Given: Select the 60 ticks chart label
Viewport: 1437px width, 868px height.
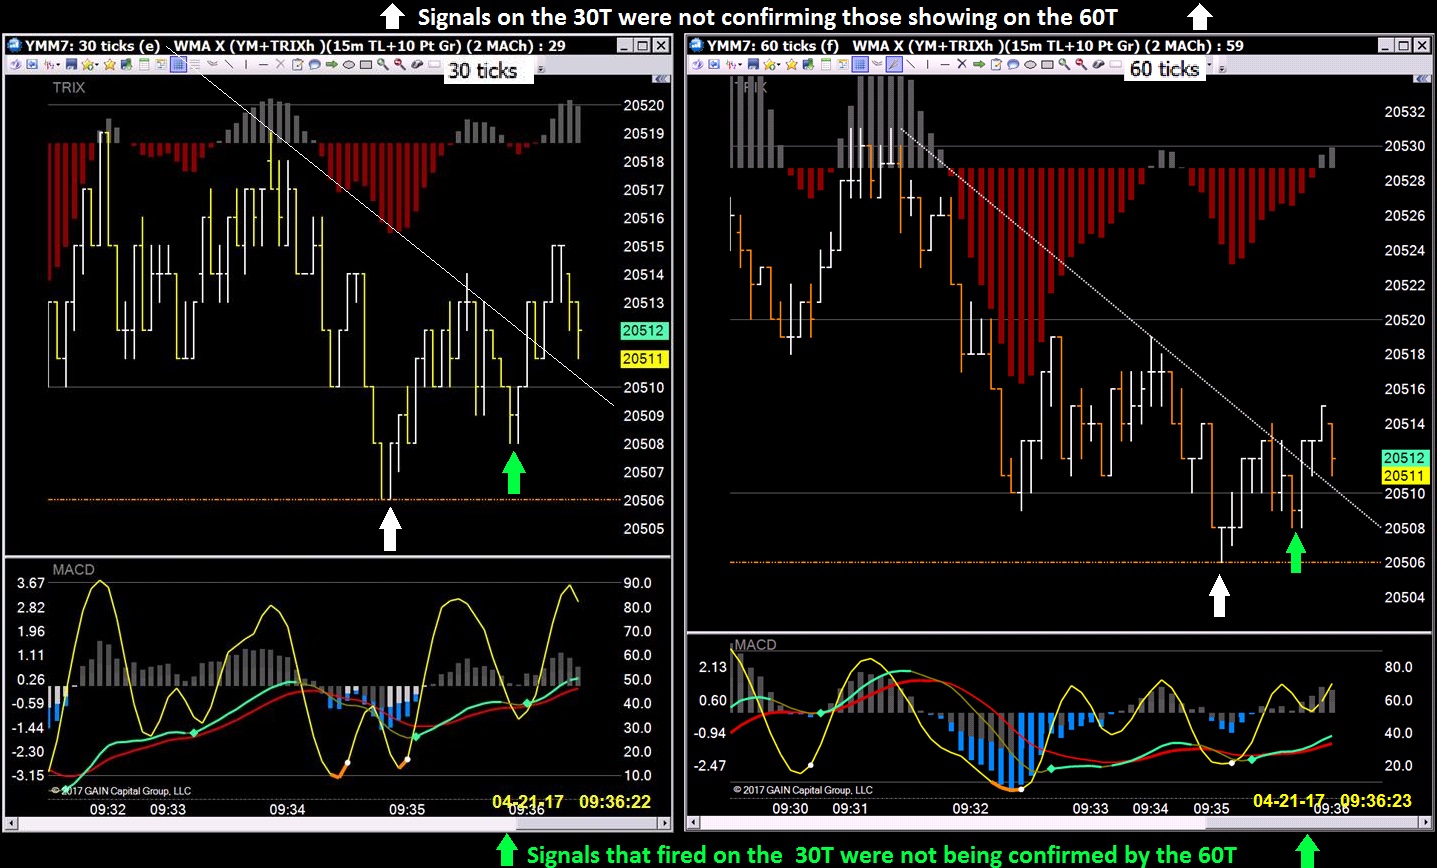Looking at the screenshot, I should pyautogui.click(x=1165, y=69).
